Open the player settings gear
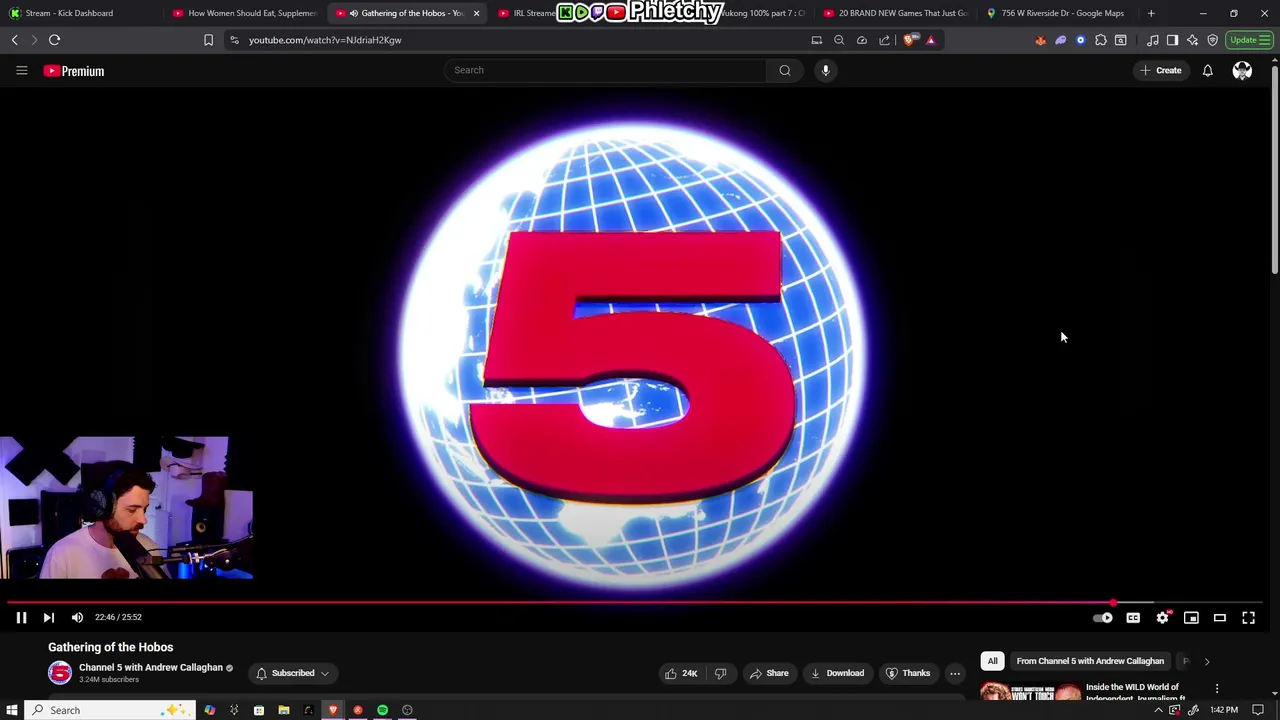The width and height of the screenshot is (1280, 720). [1162, 618]
